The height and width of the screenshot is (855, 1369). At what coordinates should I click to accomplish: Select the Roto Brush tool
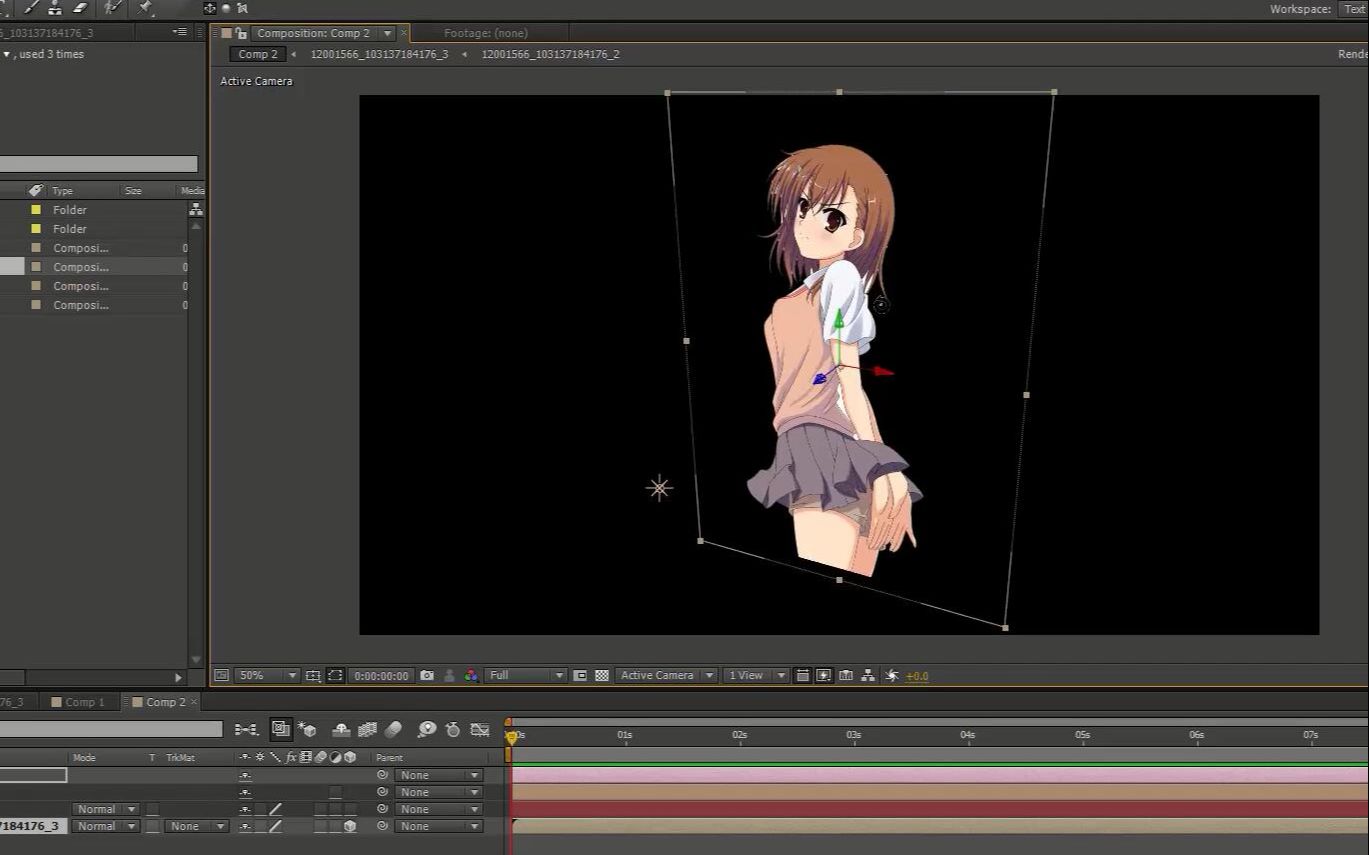(114, 7)
